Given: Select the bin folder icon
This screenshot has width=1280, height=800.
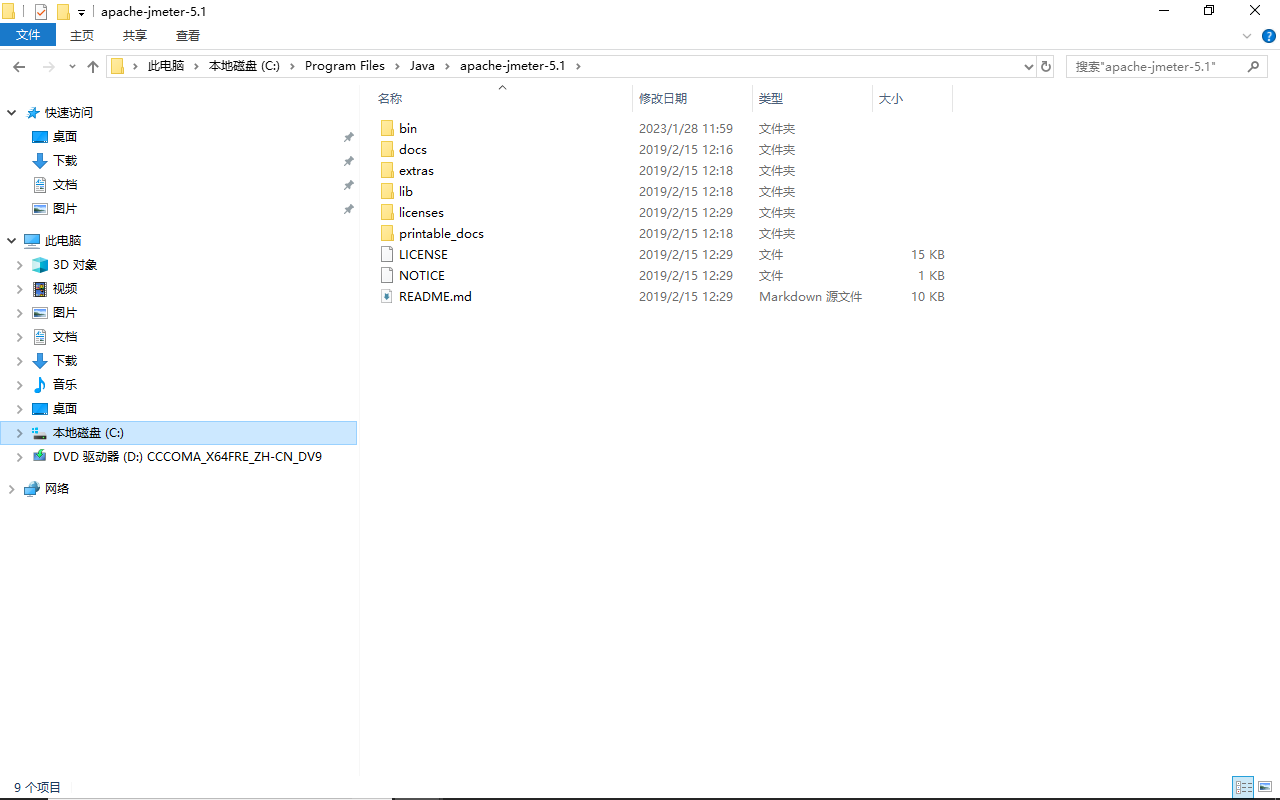Looking at the screenshot, I should (x=387, y=128).
